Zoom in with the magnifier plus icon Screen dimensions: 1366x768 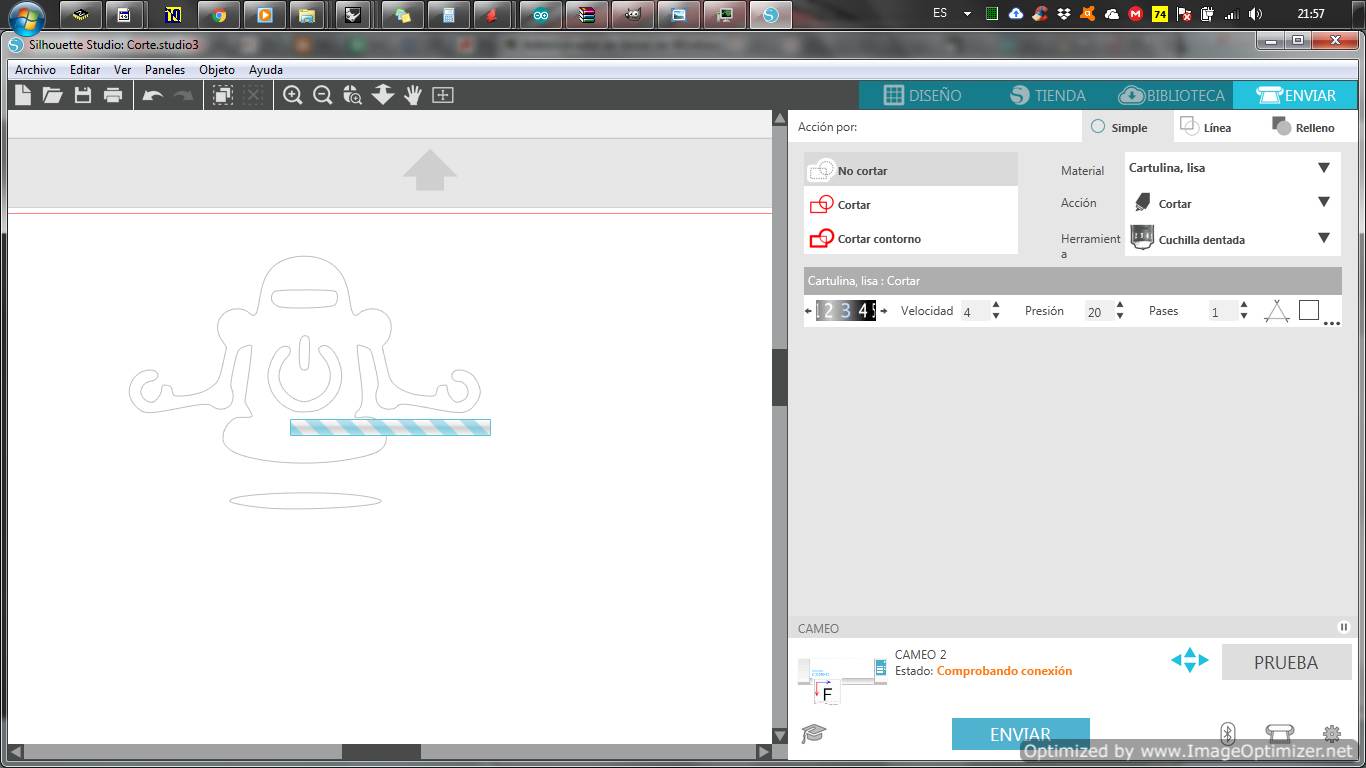click(x=292, y=95)
